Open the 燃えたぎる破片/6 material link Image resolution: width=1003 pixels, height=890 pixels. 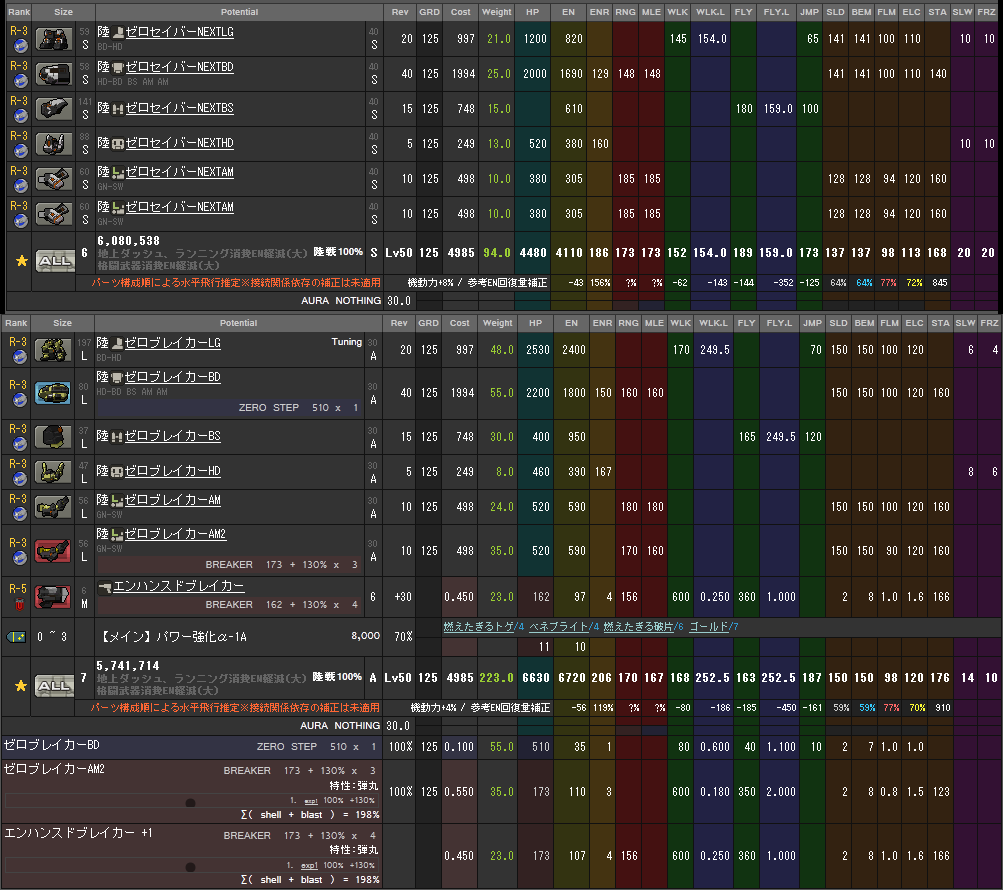(x=644, y=627)
